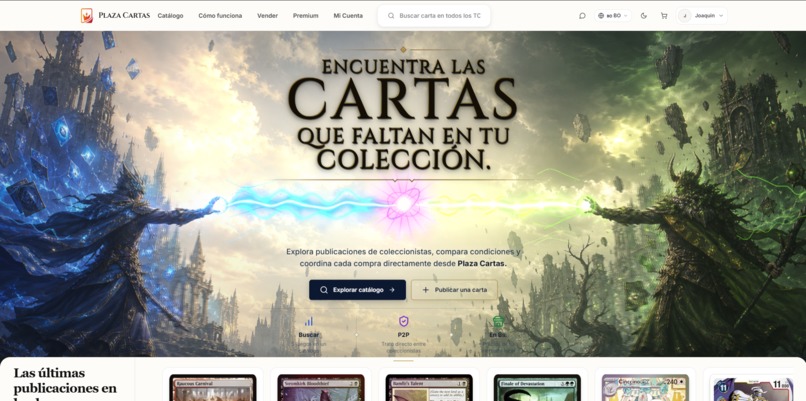Expand the Joaquin account menu
This screenshot has height=401, width=806.
tap(702, 16)
